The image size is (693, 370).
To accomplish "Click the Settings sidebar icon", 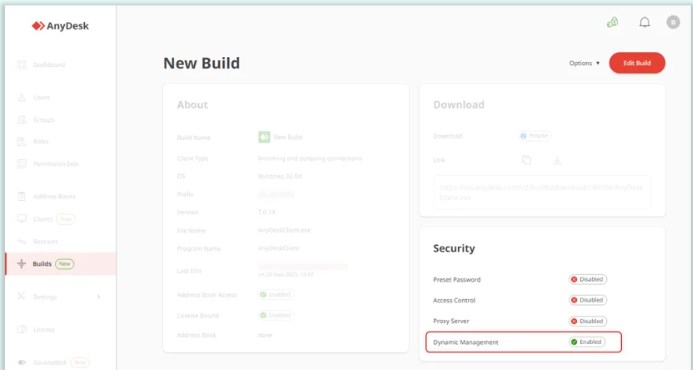I will (x=22, y=296).
